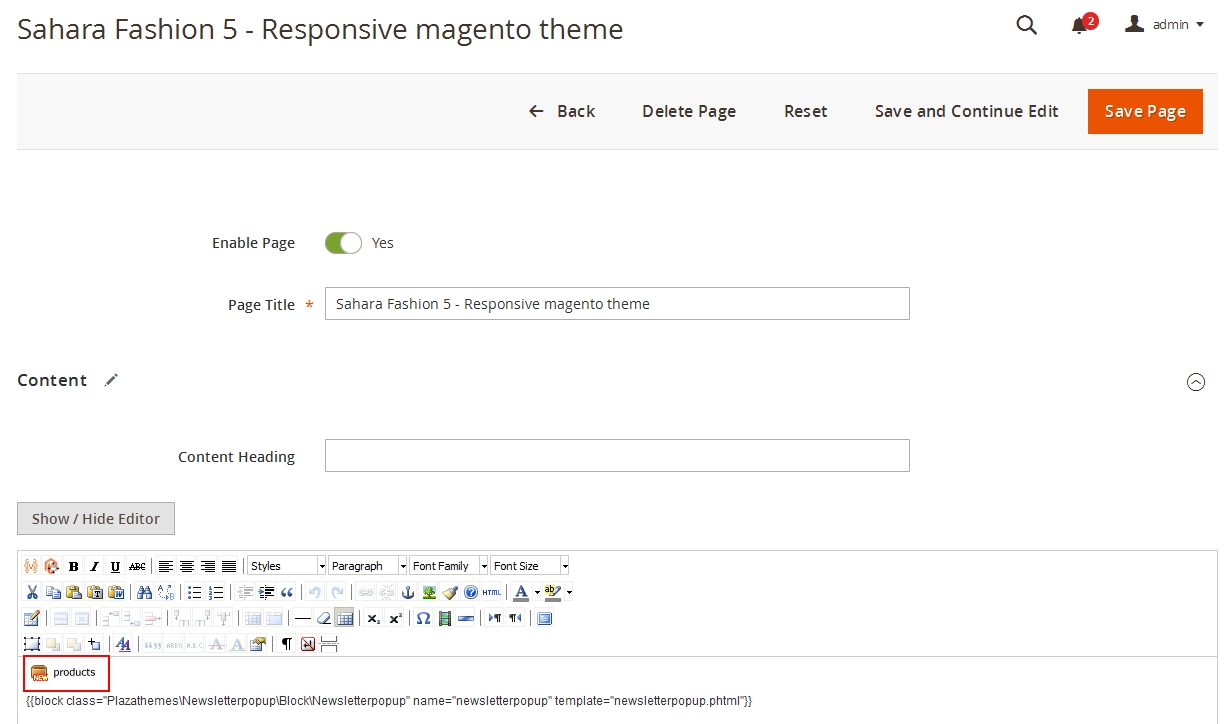Insert an anchor using the anchor icon
The width and height of the screenshot is (1232, 724).
tap(408, 592)
